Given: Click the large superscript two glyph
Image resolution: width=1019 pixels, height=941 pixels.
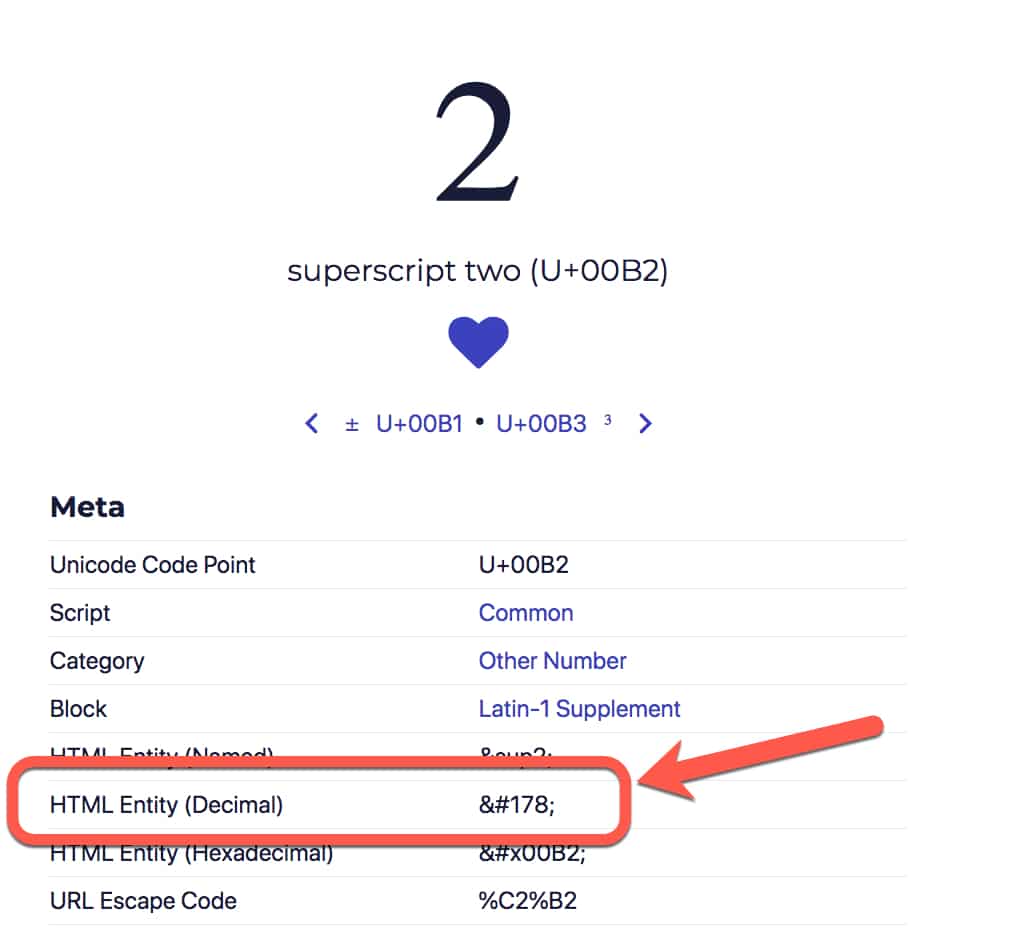Looking at the screenshot, I should pyautogui.click(x=478, y=141).
